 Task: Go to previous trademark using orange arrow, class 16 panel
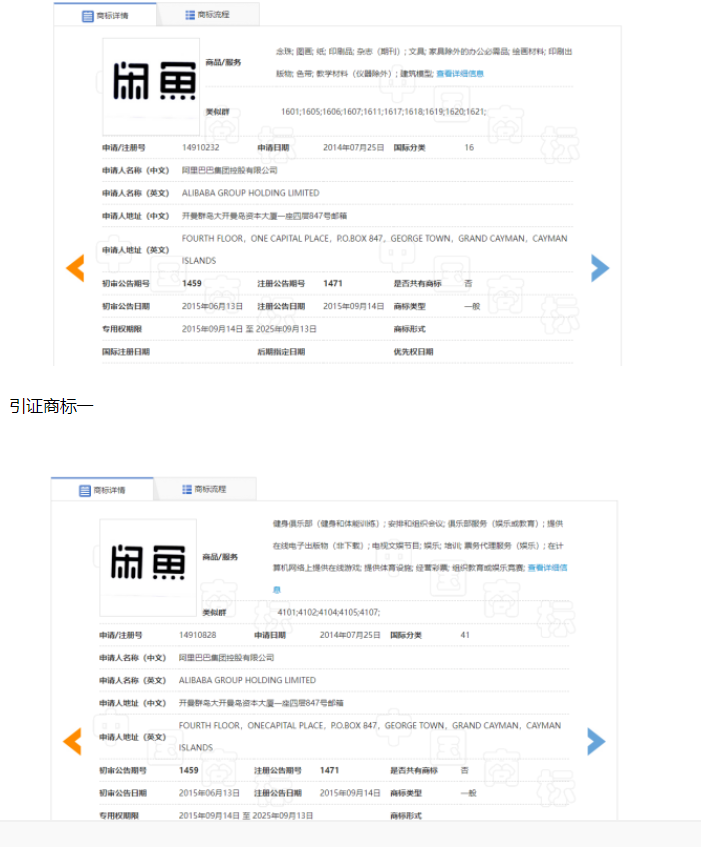75,268
